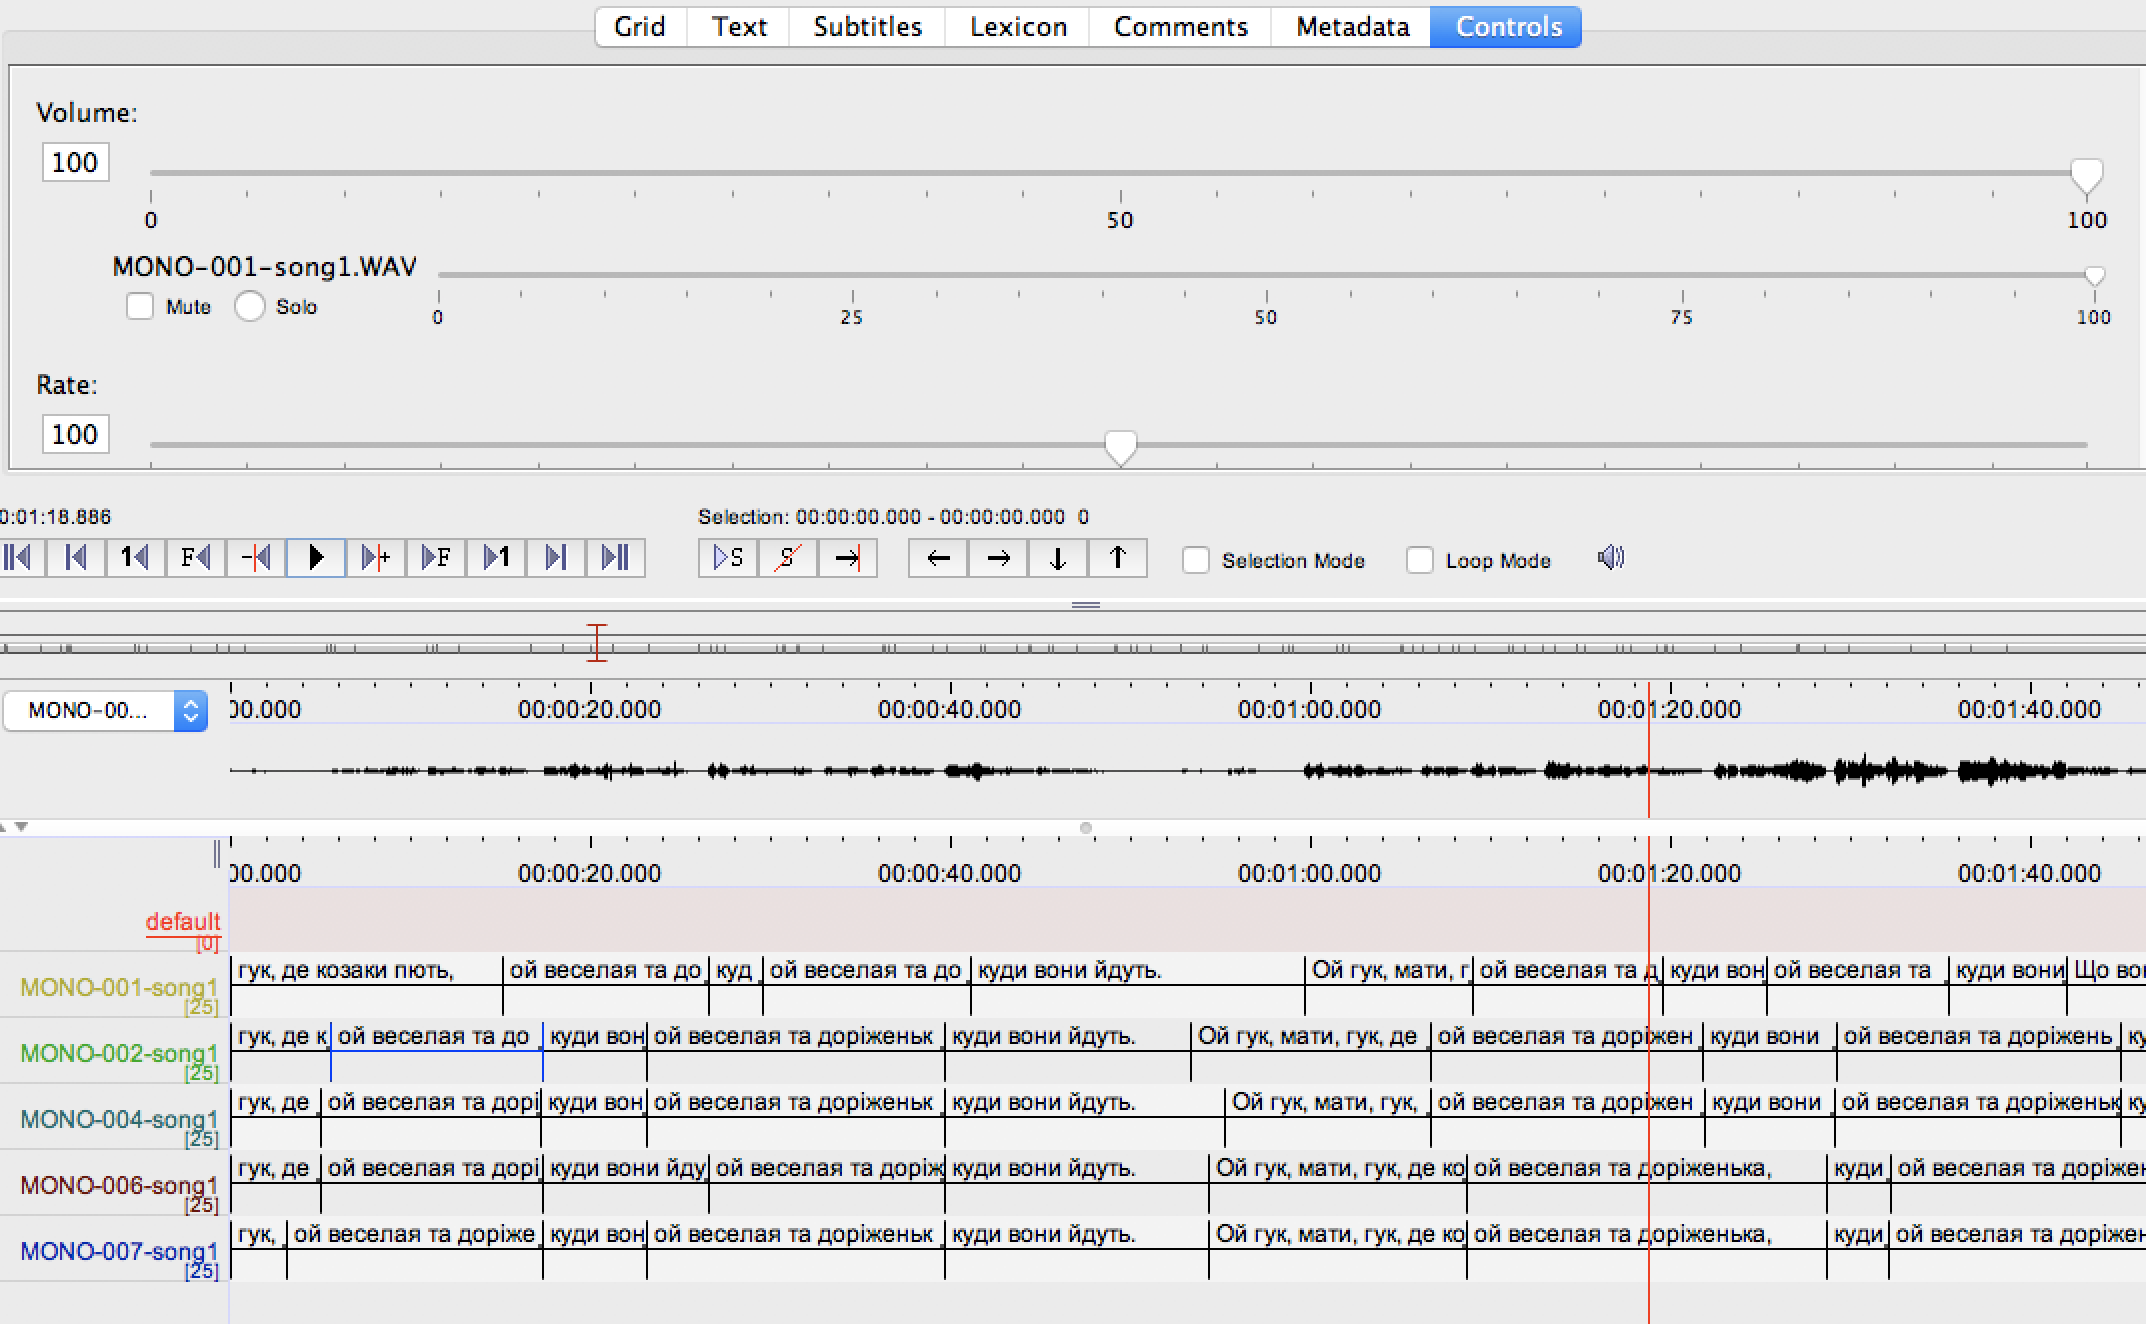
Task: Go to next annotation right arrow
Action: point(998,558)
